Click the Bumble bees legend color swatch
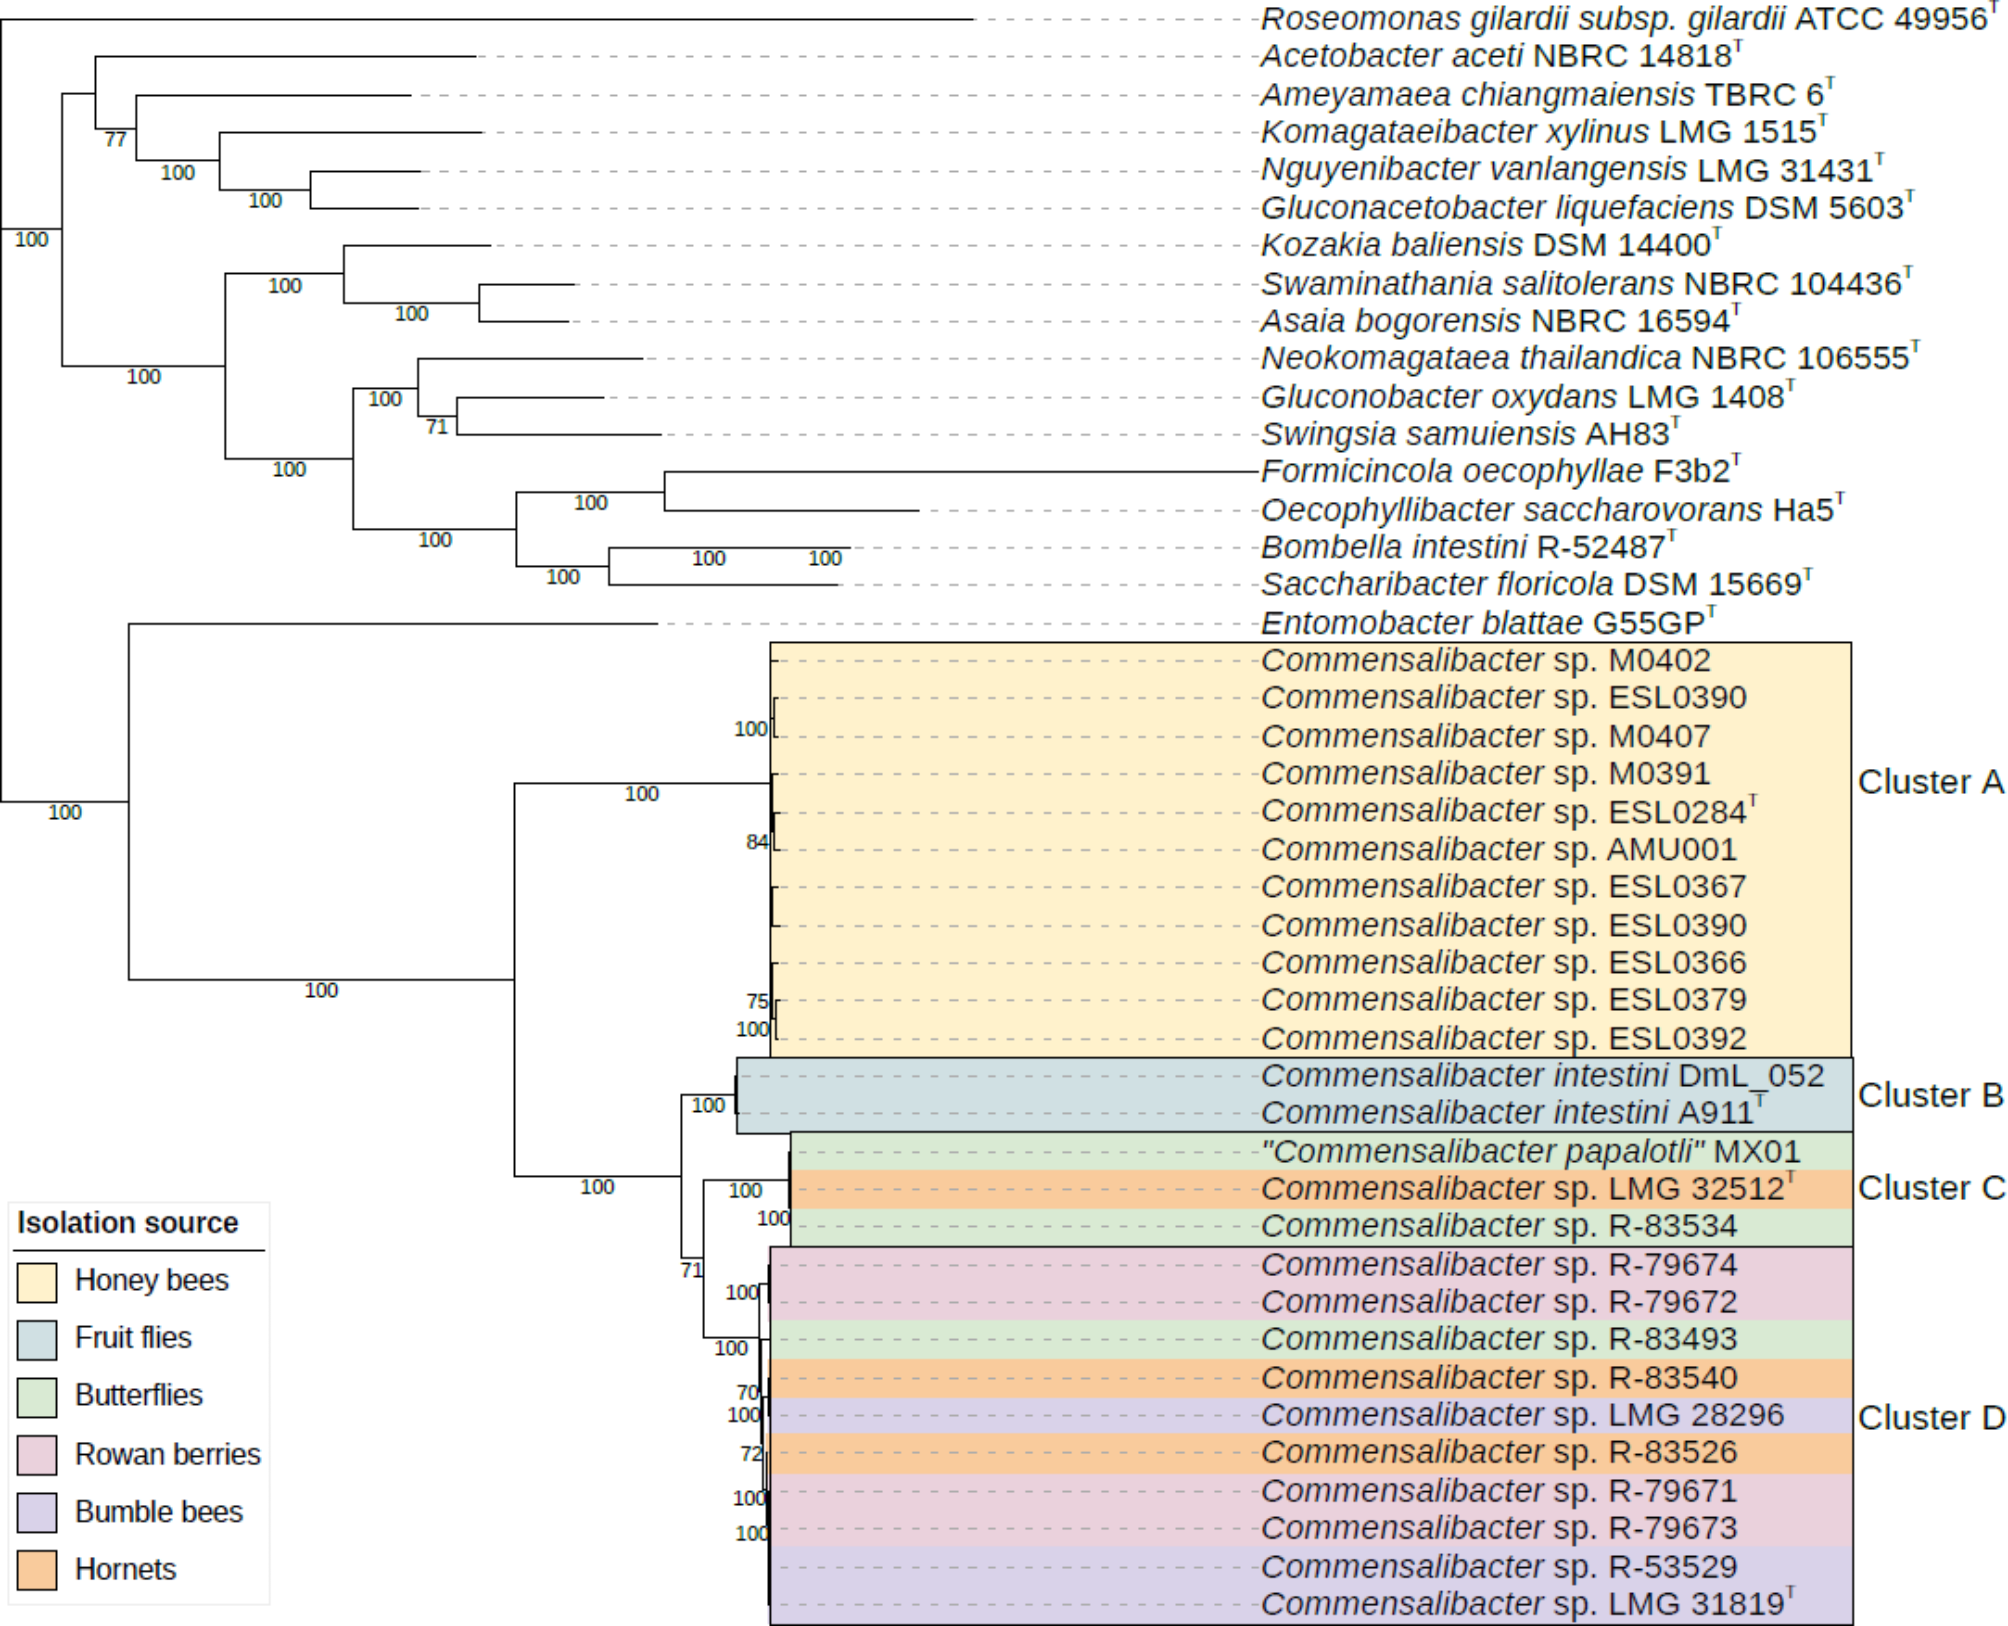 37,1513
